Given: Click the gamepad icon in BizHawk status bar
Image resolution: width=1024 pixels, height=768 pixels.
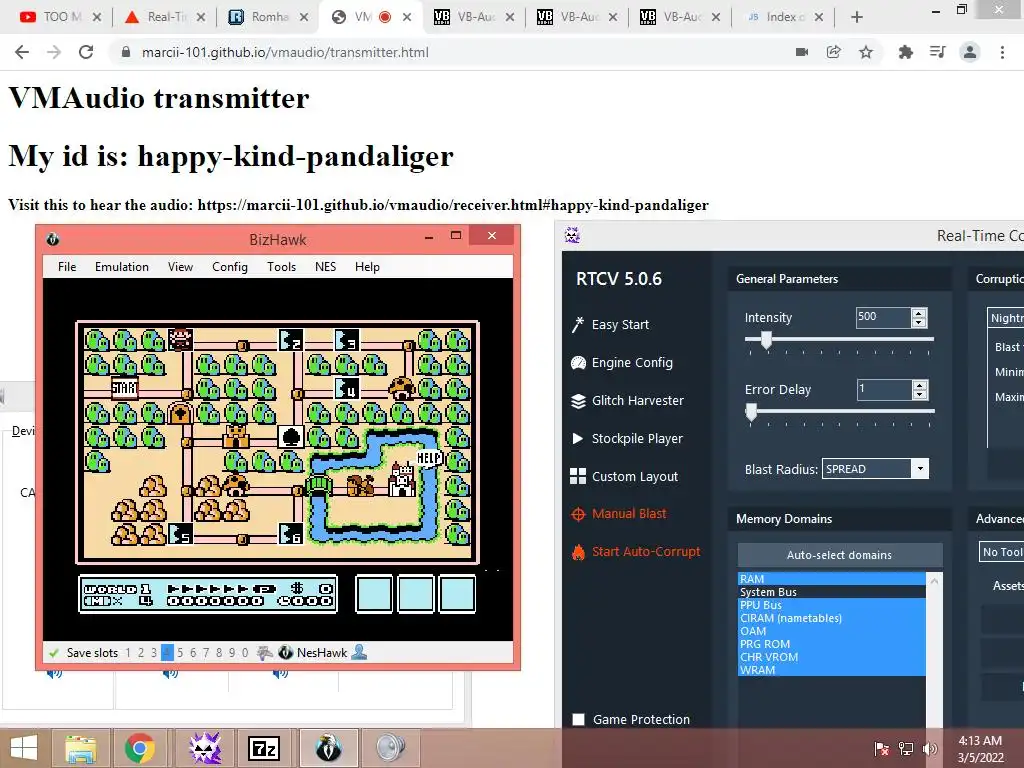Looking at the screenshot, I should (264, 652).
